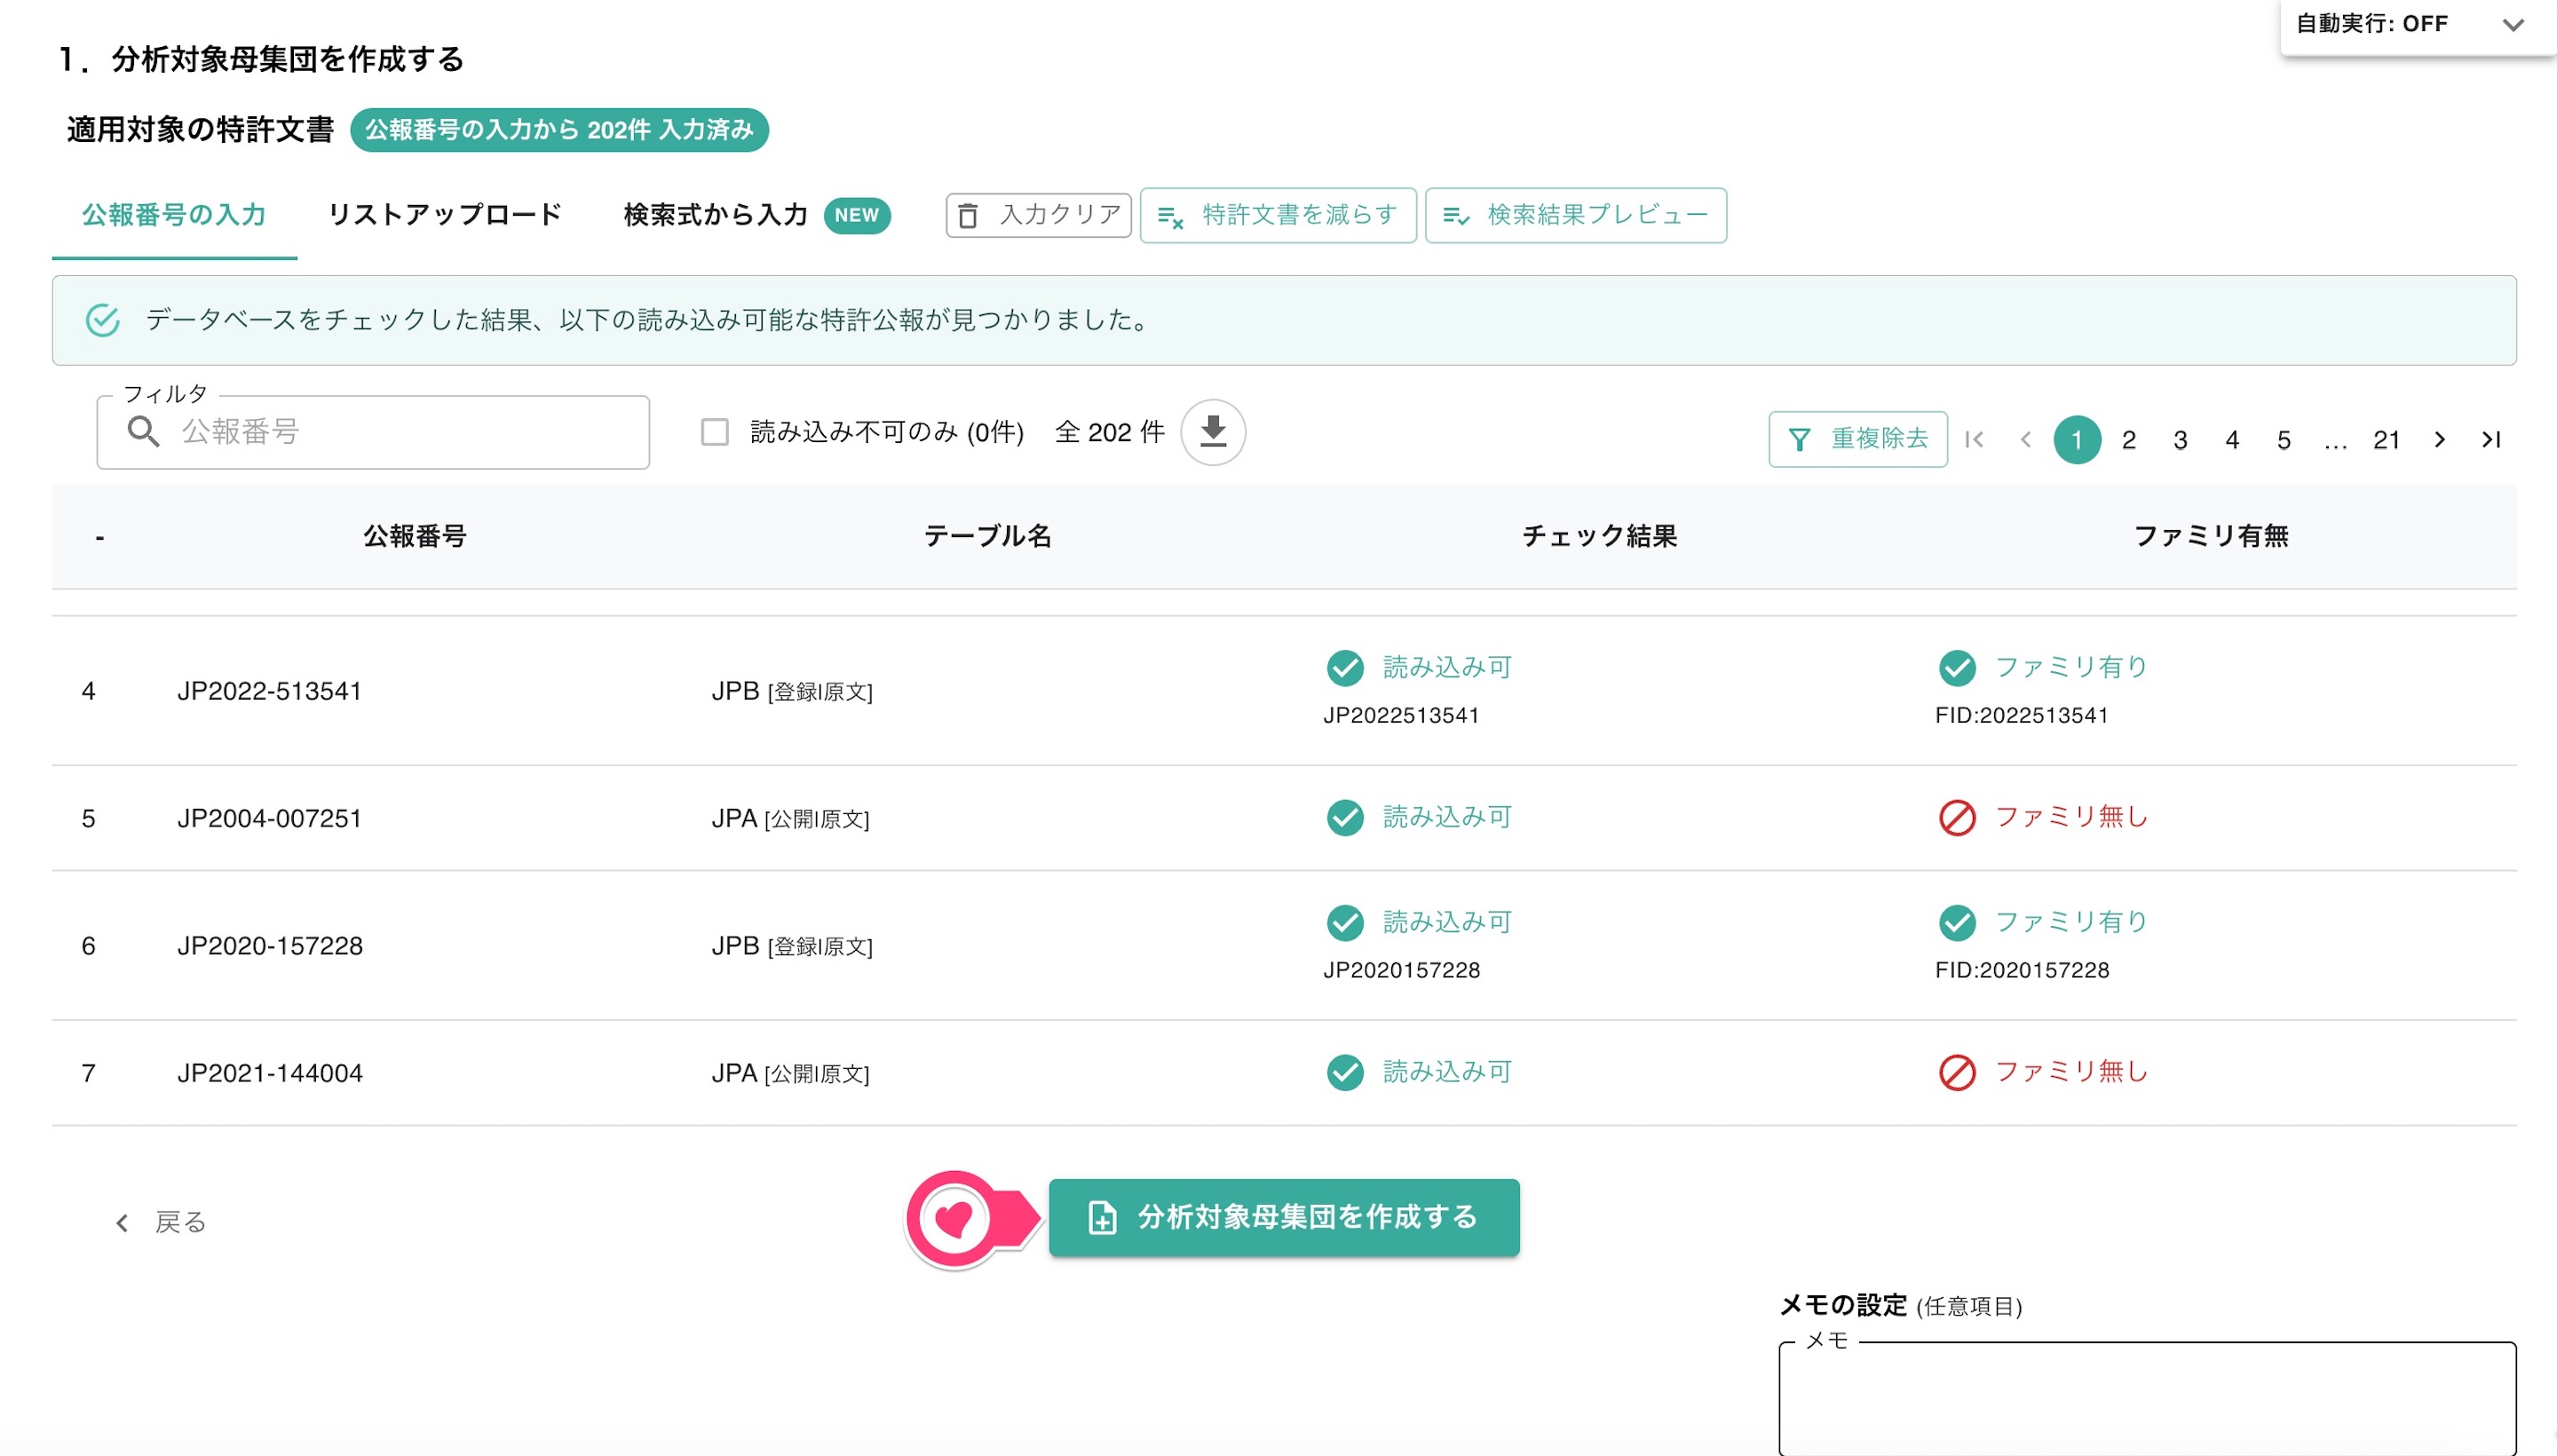Click readable check icon for JP2021-144004

point(1345,1072)
